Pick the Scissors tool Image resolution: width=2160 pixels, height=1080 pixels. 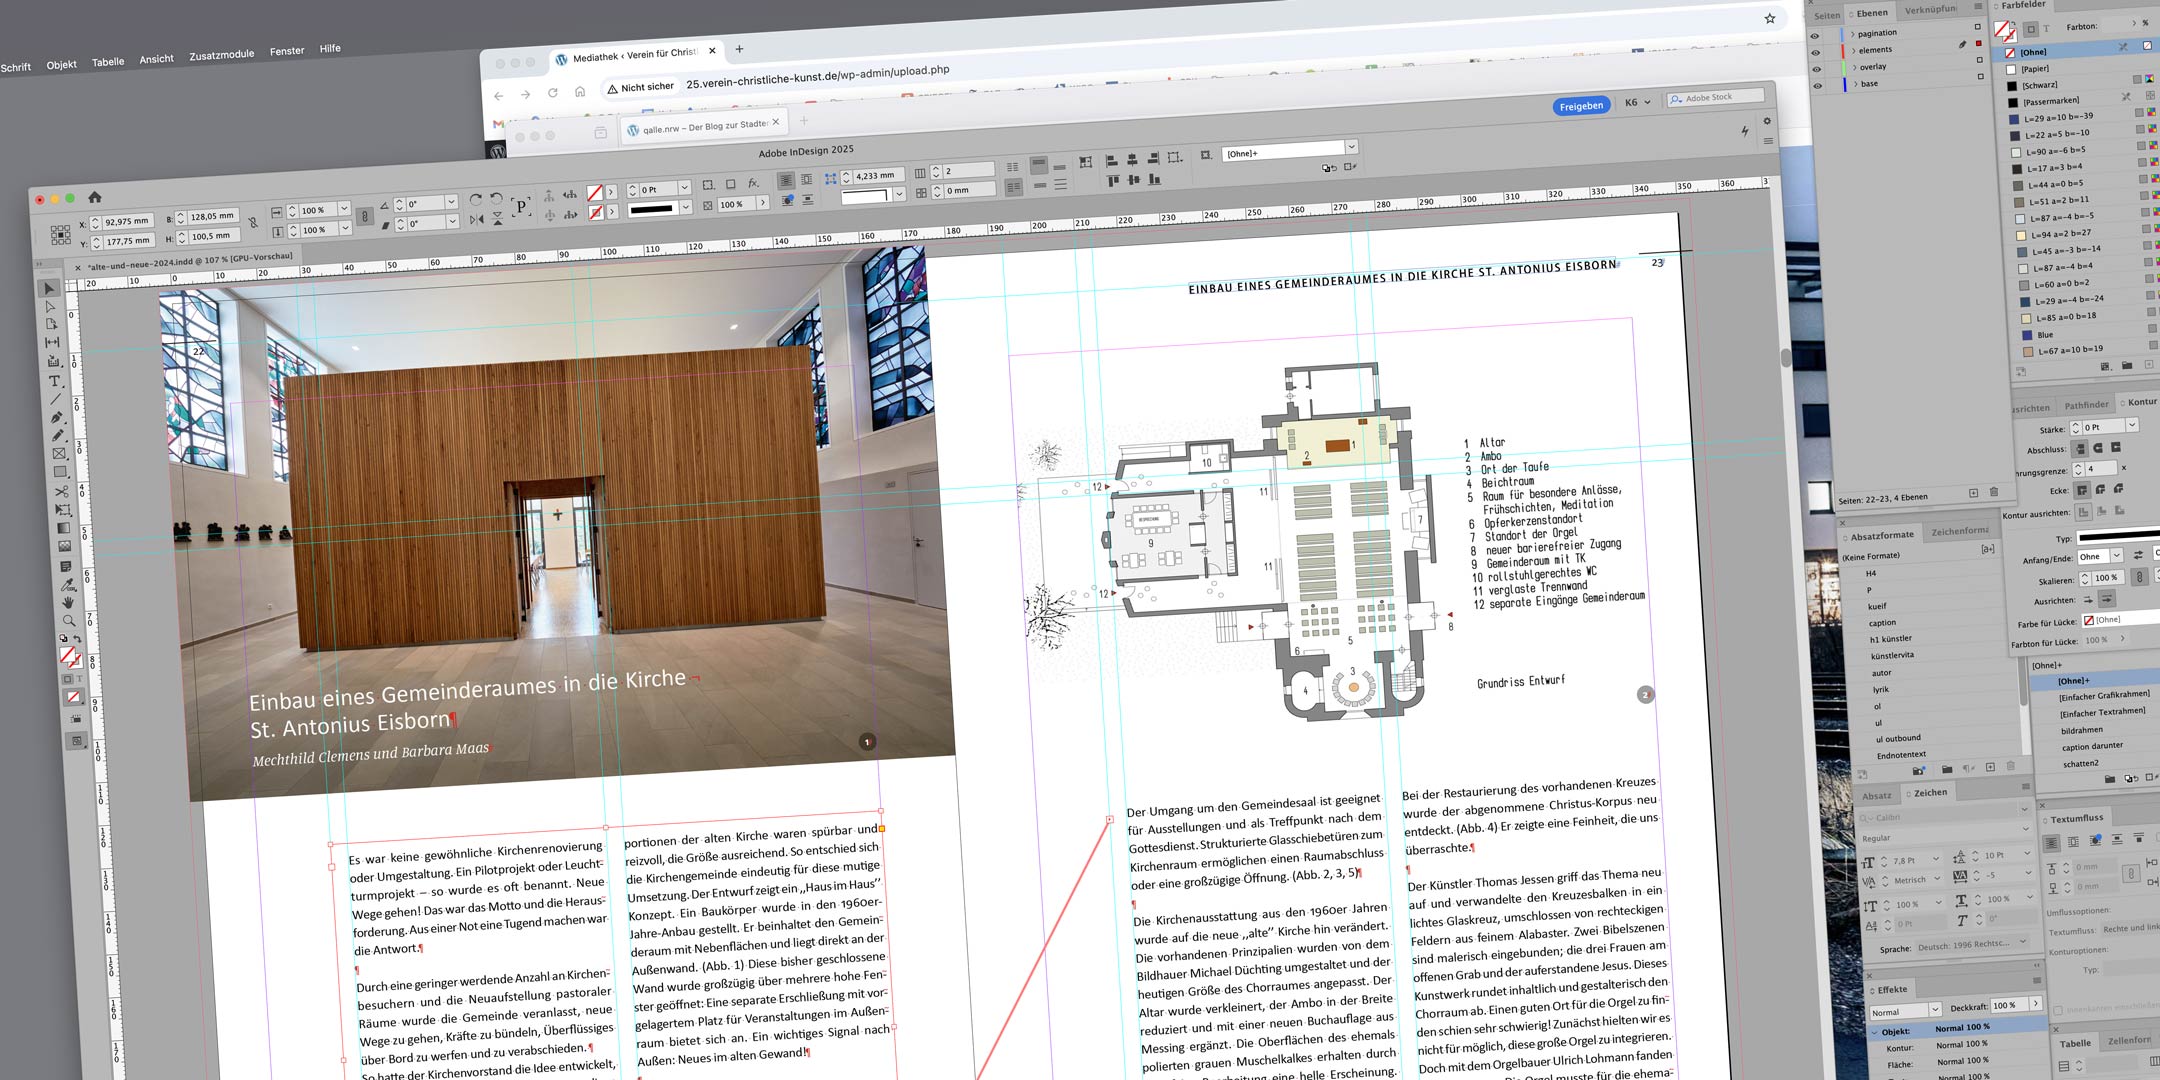(x=61, y=491)
